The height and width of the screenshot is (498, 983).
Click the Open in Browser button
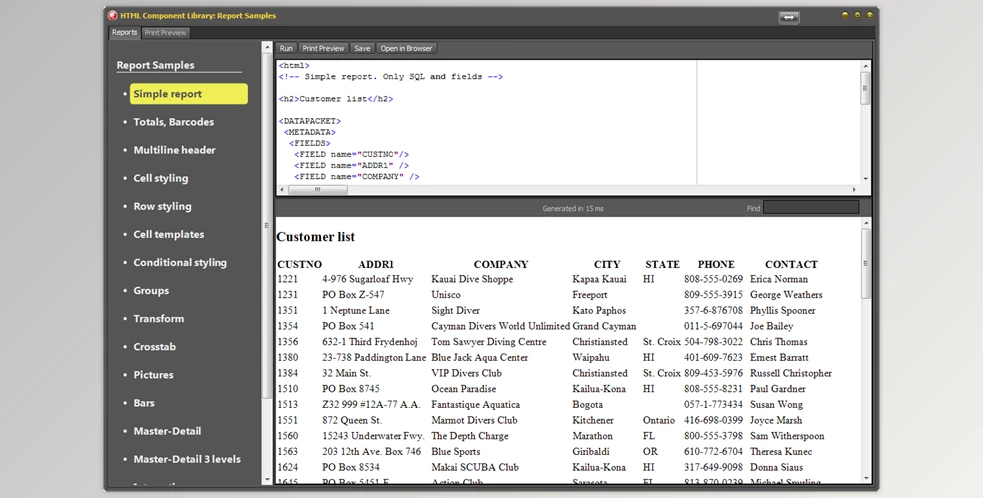[406, 48]
